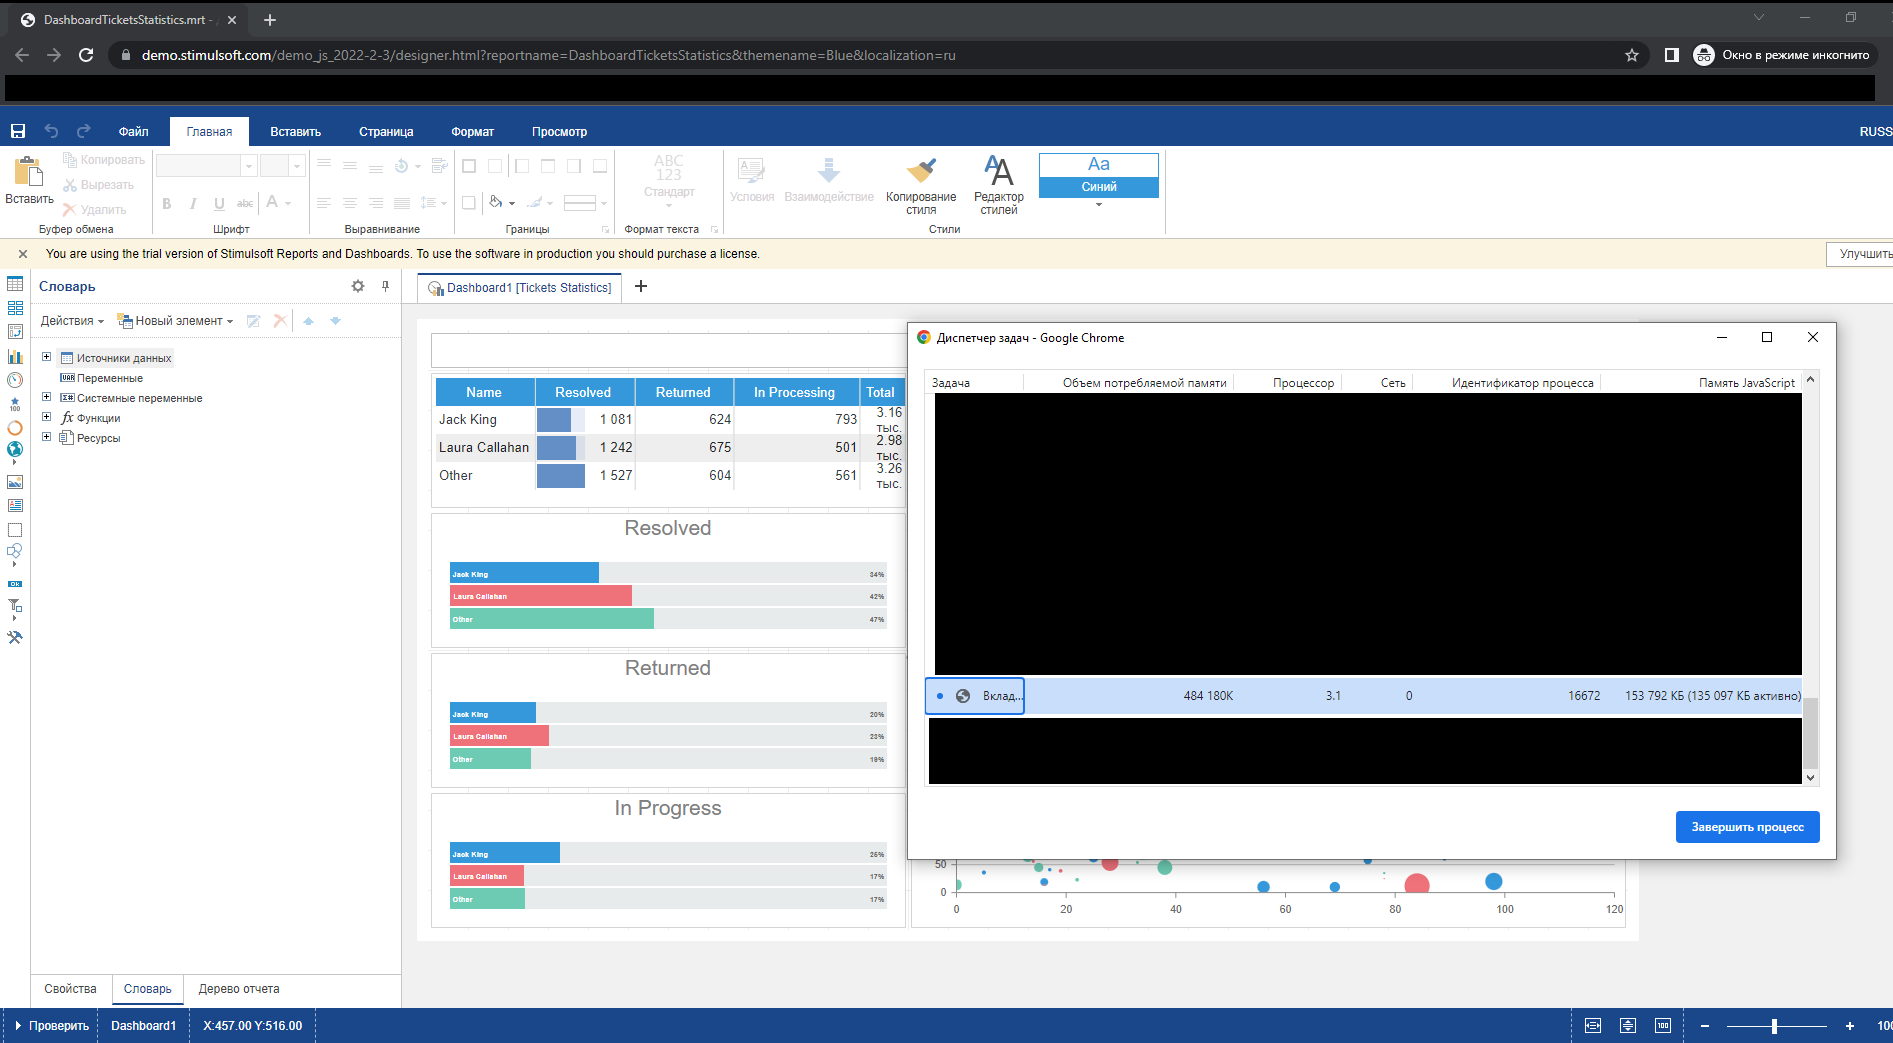Image resolution: width=1893 pixels, height=1043 pixels.
Task: Expand the Ресурсы tree node
Action: coord(46,437)
